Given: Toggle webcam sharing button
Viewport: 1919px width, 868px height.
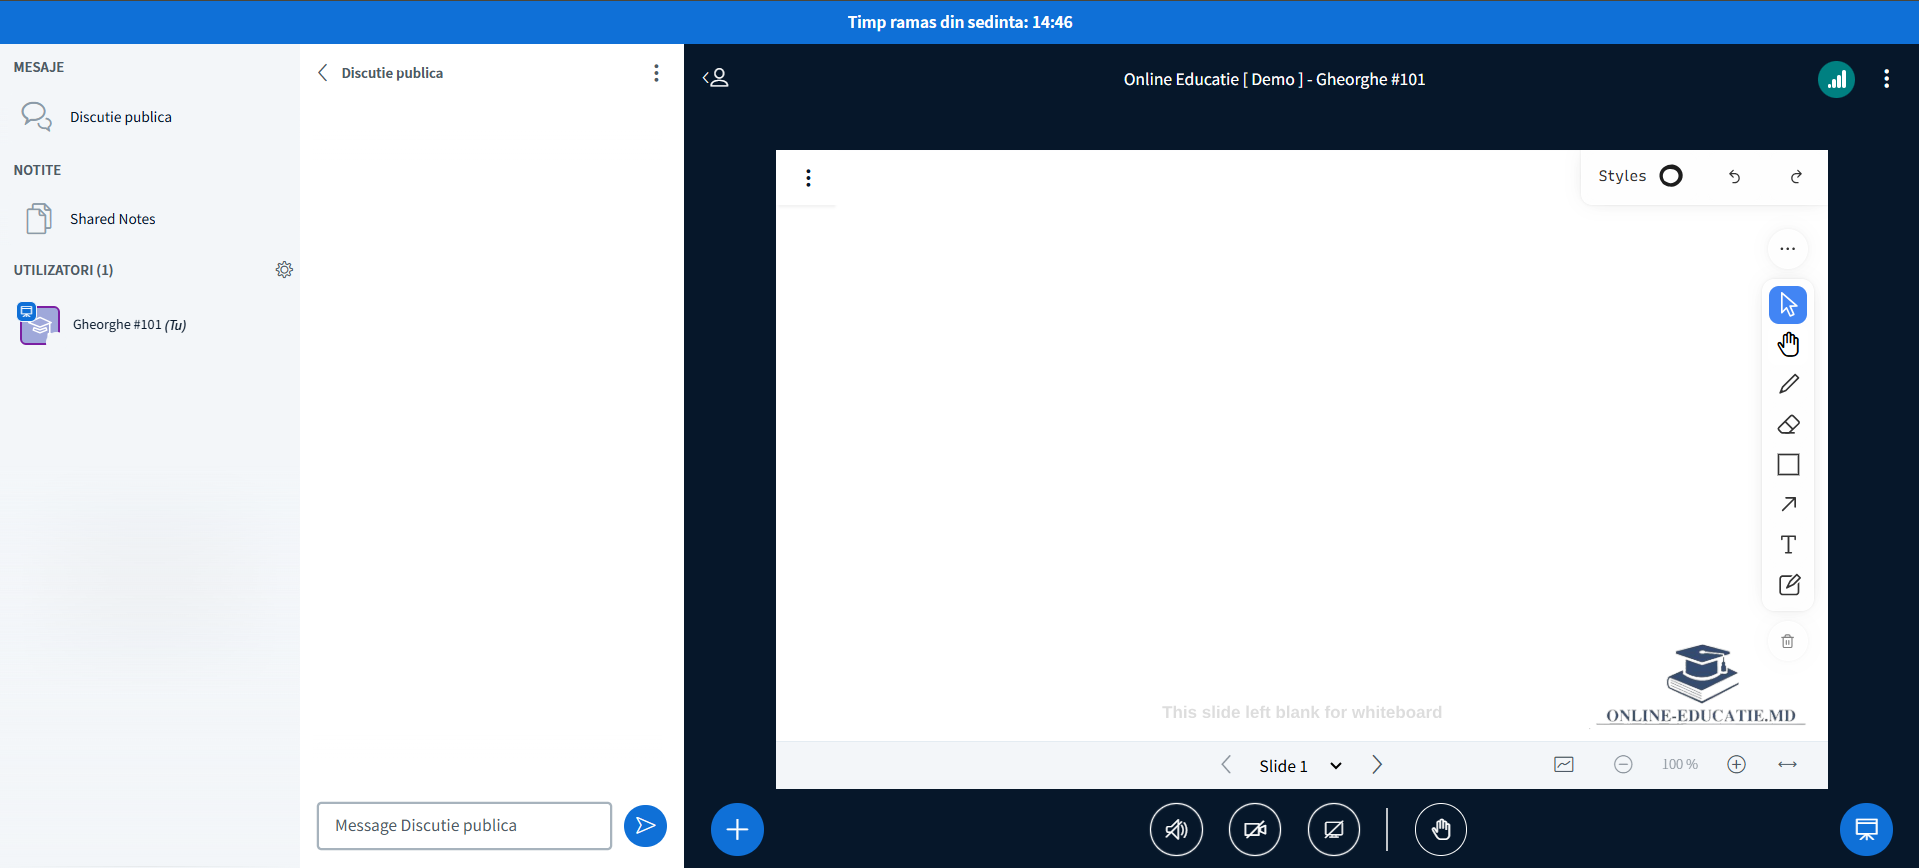Looking at the screenshot, I should (x=1255, y=829).
